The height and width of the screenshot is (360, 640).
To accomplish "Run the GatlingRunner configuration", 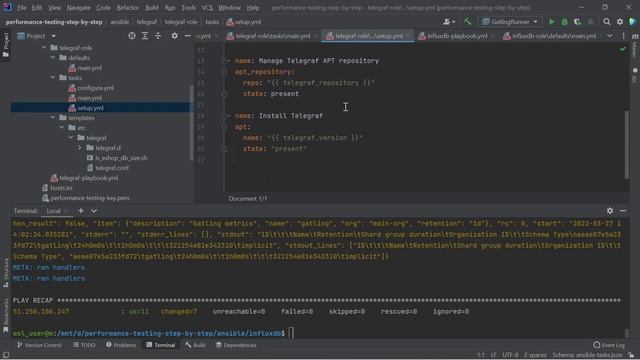I will [x=551, y=22].
